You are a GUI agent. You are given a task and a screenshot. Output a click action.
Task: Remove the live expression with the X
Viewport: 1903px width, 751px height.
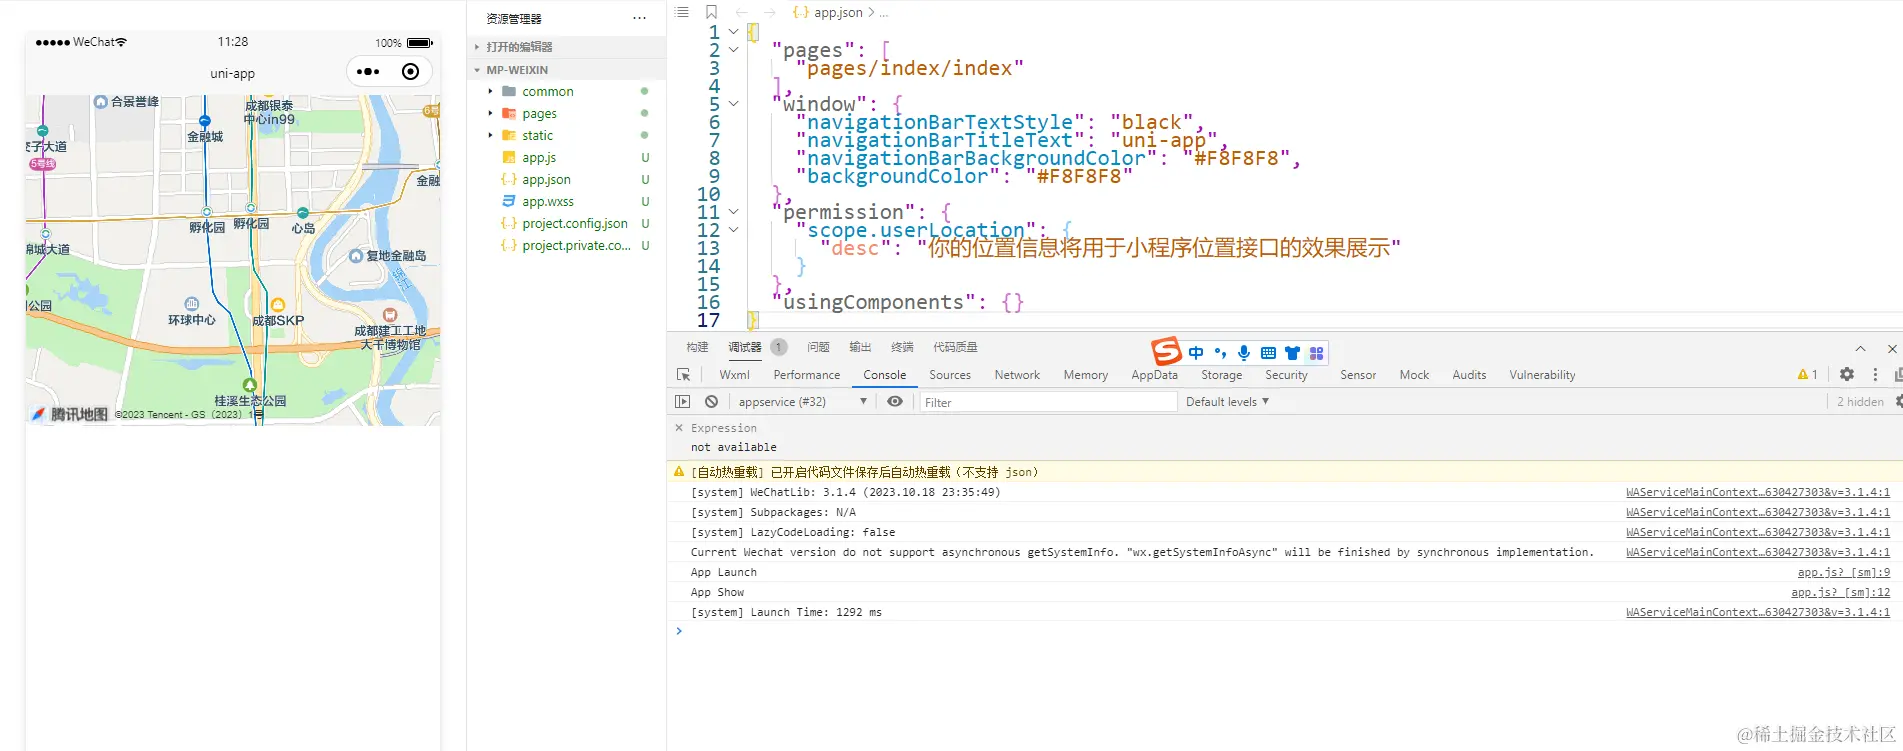679,427
